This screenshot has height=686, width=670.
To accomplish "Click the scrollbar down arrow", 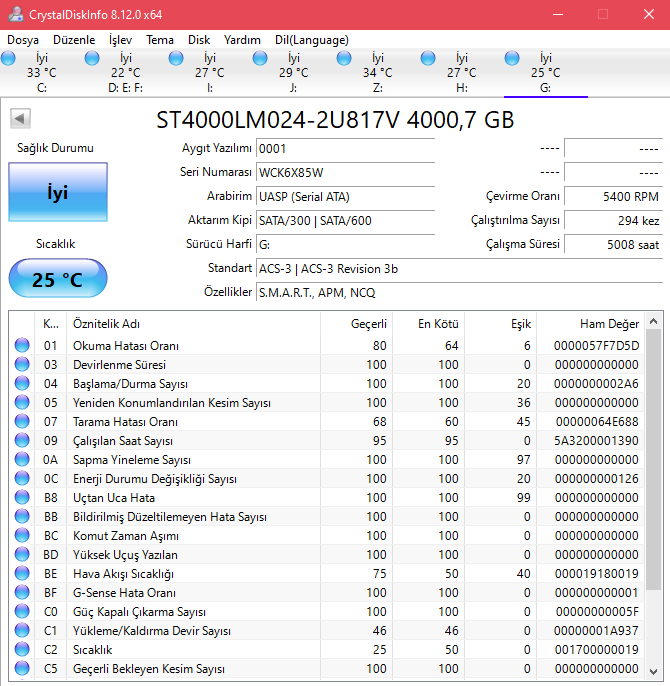I will (653, 671).
